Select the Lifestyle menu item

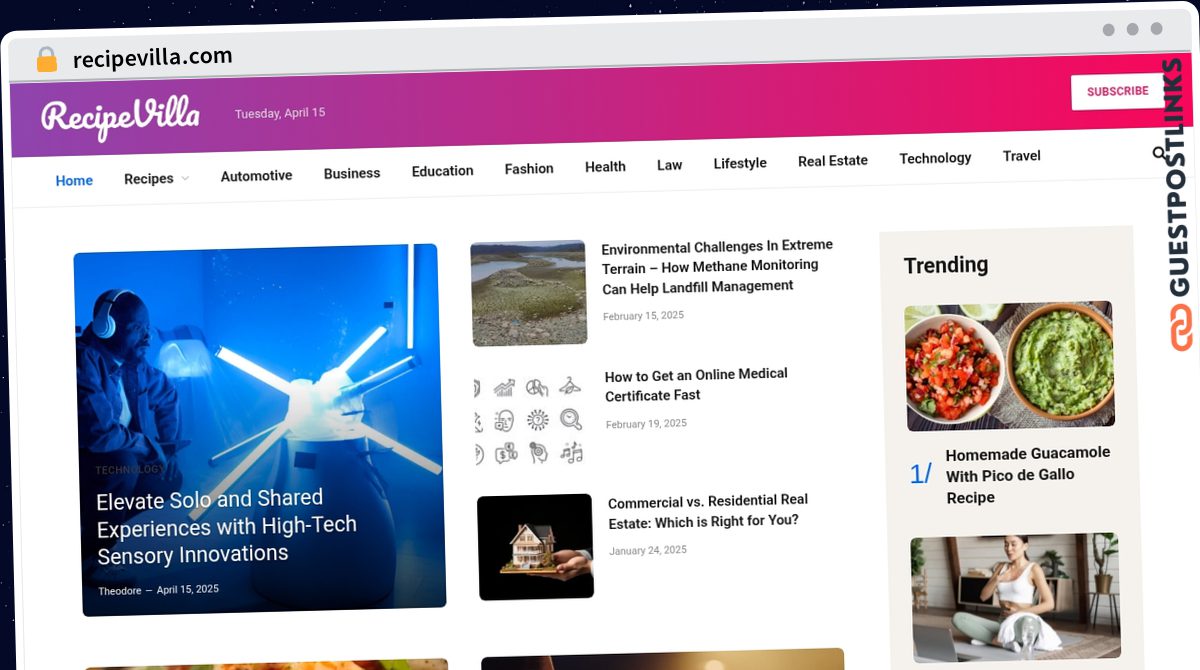click(740, 163)
